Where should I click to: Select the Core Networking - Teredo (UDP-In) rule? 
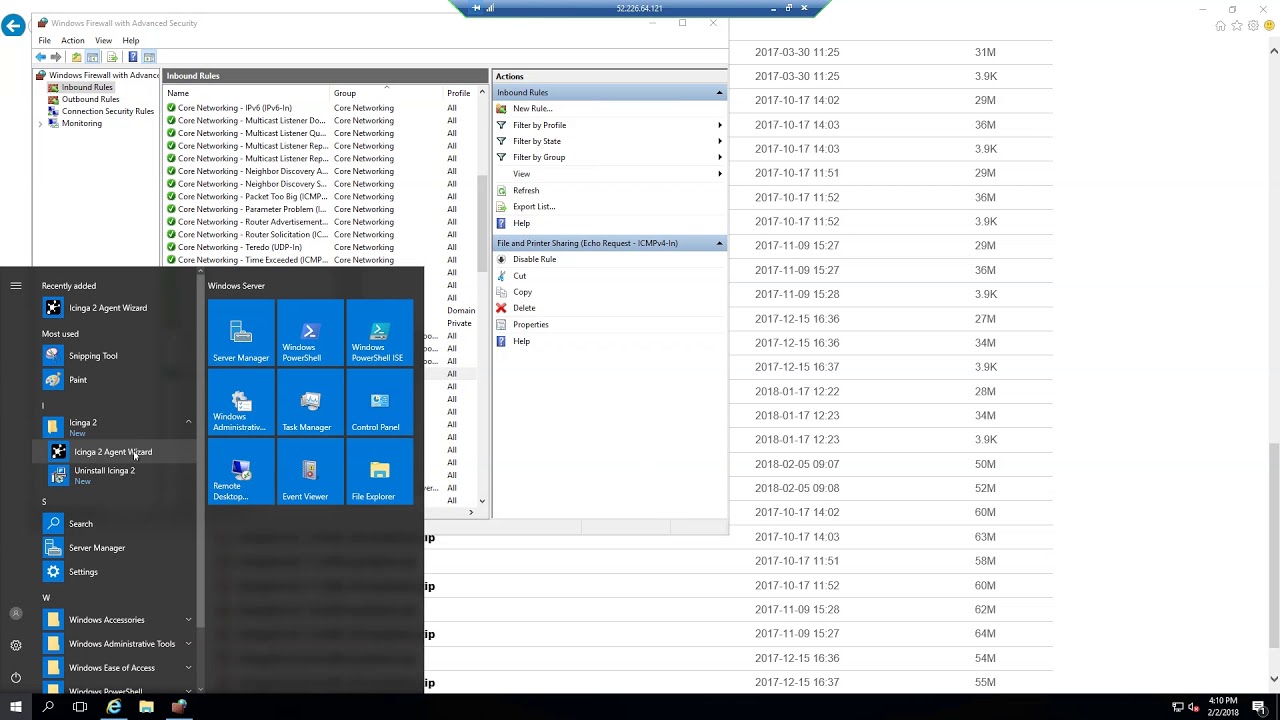[240, 247]
